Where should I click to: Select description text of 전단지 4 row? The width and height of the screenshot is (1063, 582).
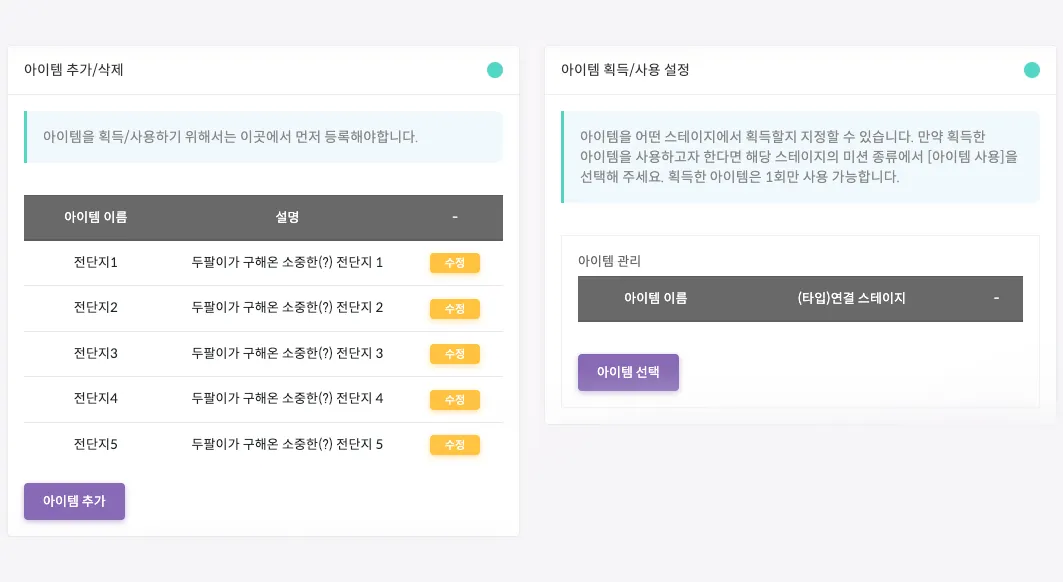pyautogui.click(x=287, y=399)
